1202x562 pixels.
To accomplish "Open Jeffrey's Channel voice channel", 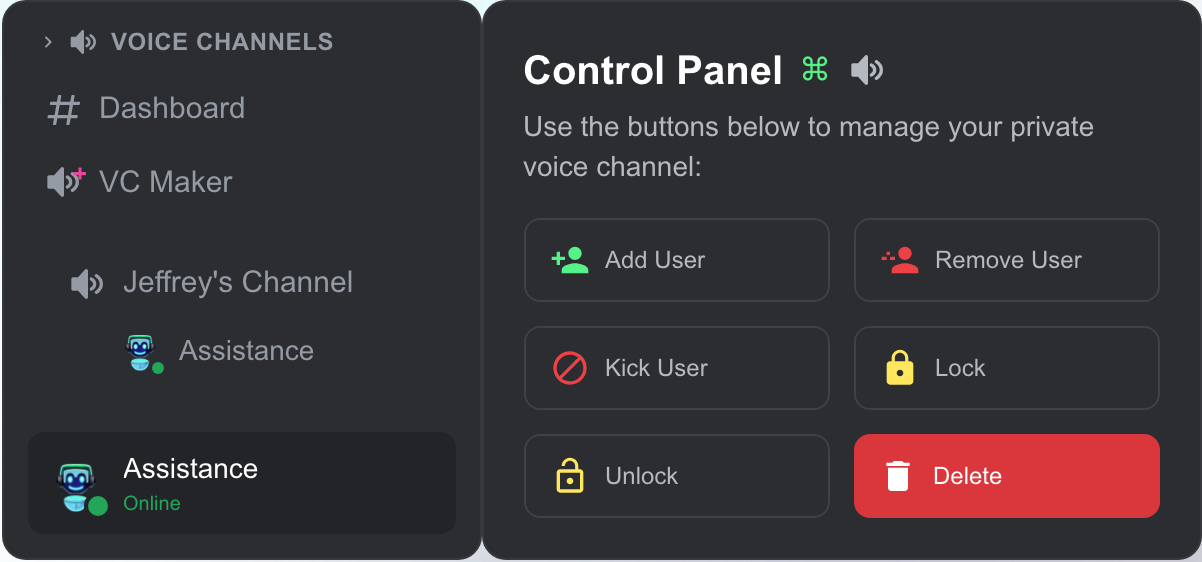I will coord(238,282).
